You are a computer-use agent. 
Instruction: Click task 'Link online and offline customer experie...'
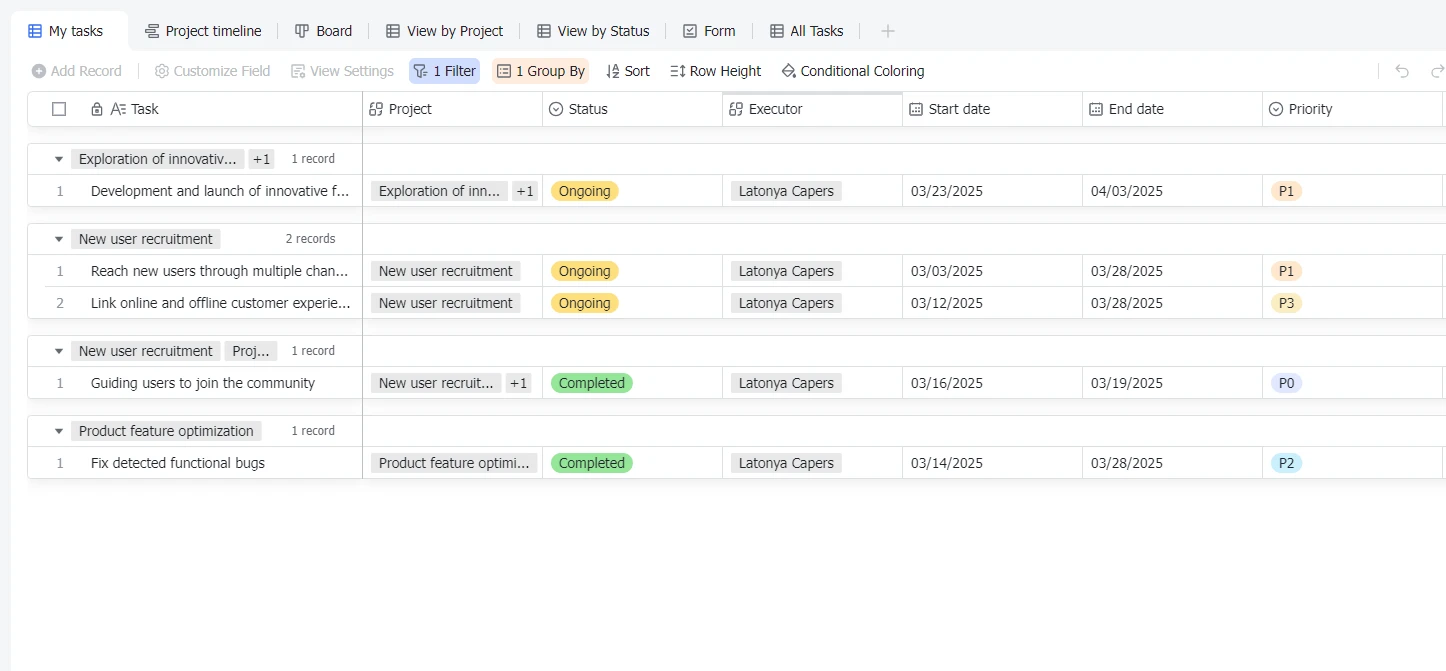221,303
